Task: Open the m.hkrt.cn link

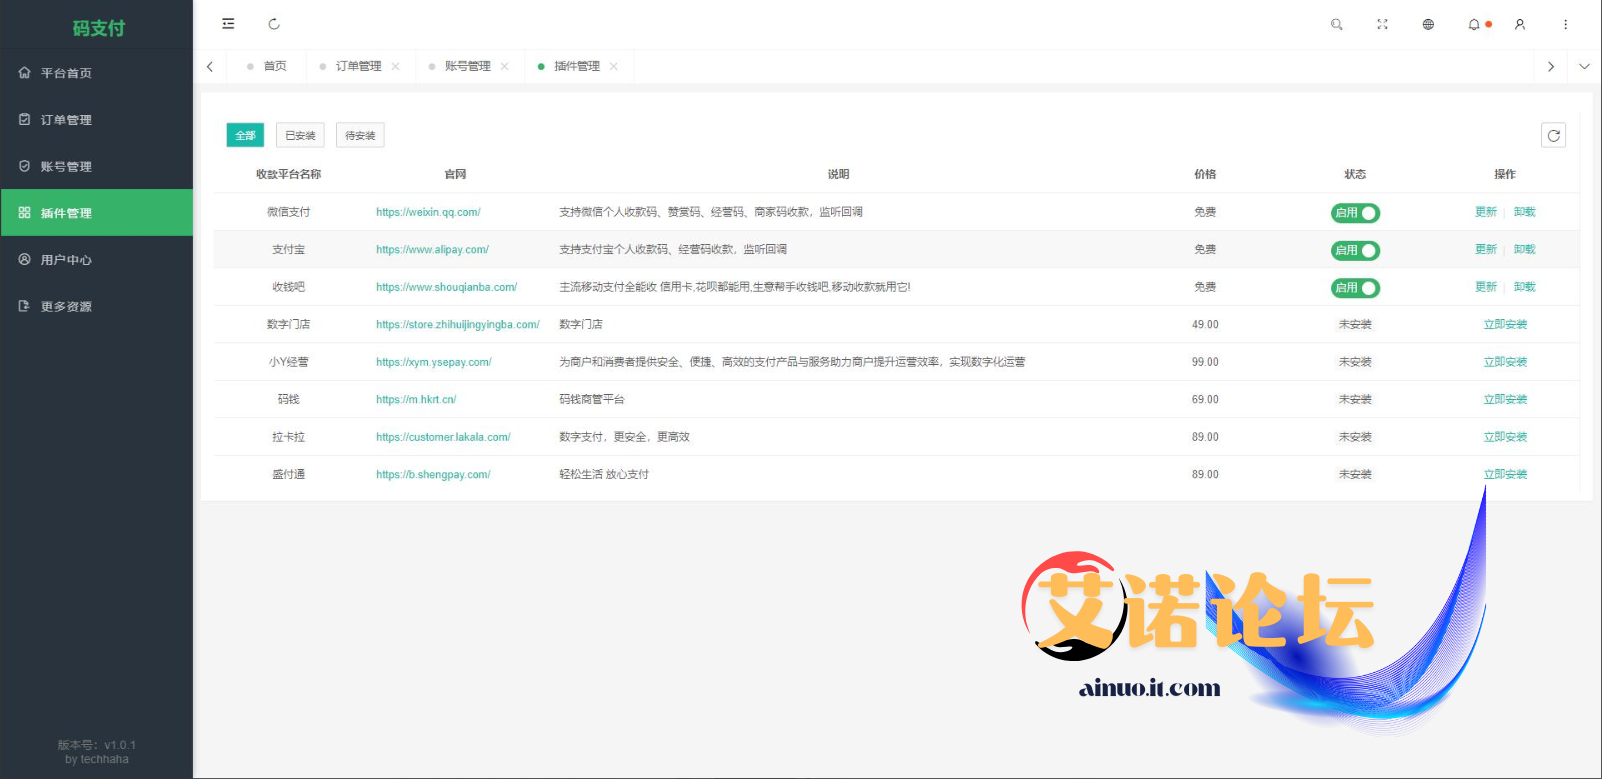Action: pos(416,399)
